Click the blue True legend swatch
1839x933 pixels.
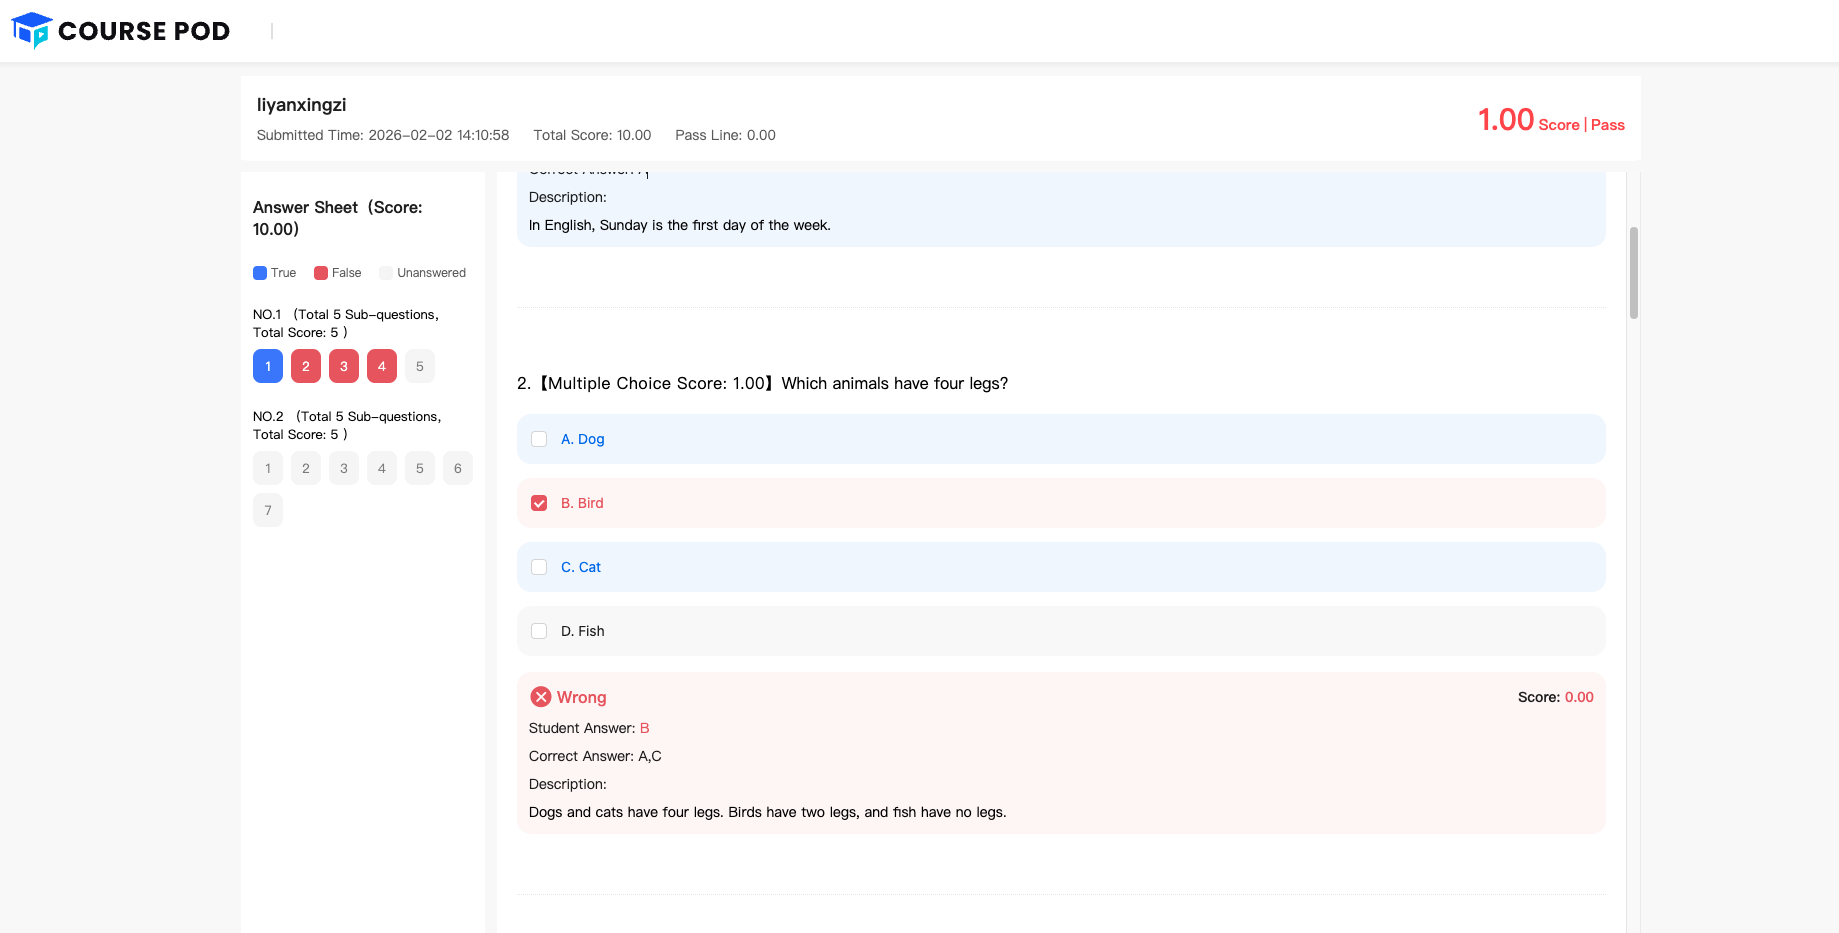260,273
